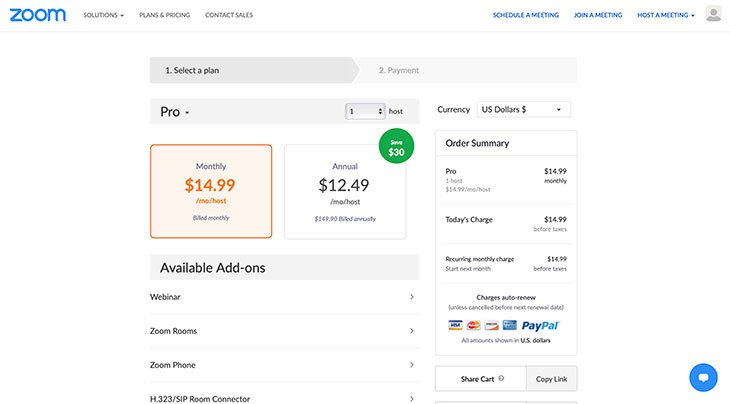
Task: Click the Share Cart help icon
Action: [x=501, y=379]
